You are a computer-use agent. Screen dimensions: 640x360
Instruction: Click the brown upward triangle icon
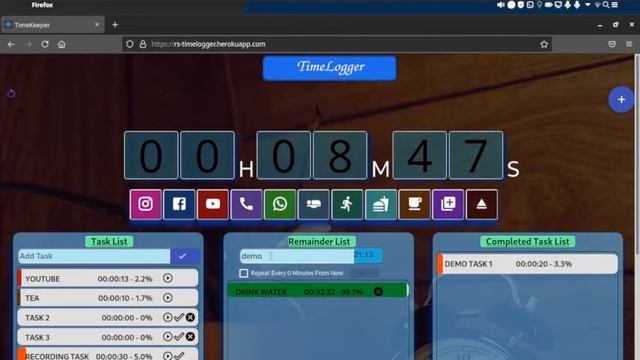pyautogui.click(x=482, y=204)
